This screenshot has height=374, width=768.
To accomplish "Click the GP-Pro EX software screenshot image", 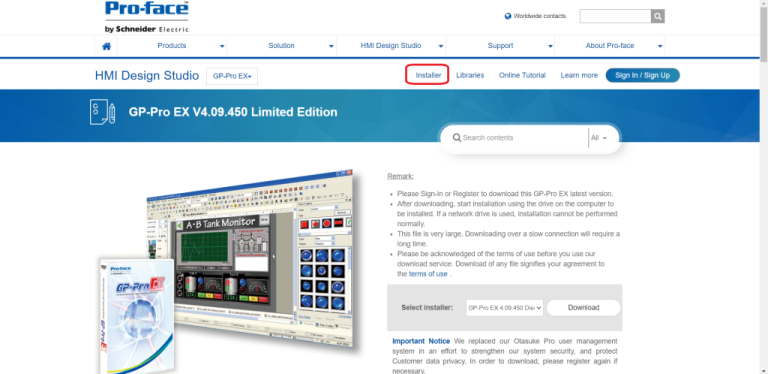I will click(251, 258).
